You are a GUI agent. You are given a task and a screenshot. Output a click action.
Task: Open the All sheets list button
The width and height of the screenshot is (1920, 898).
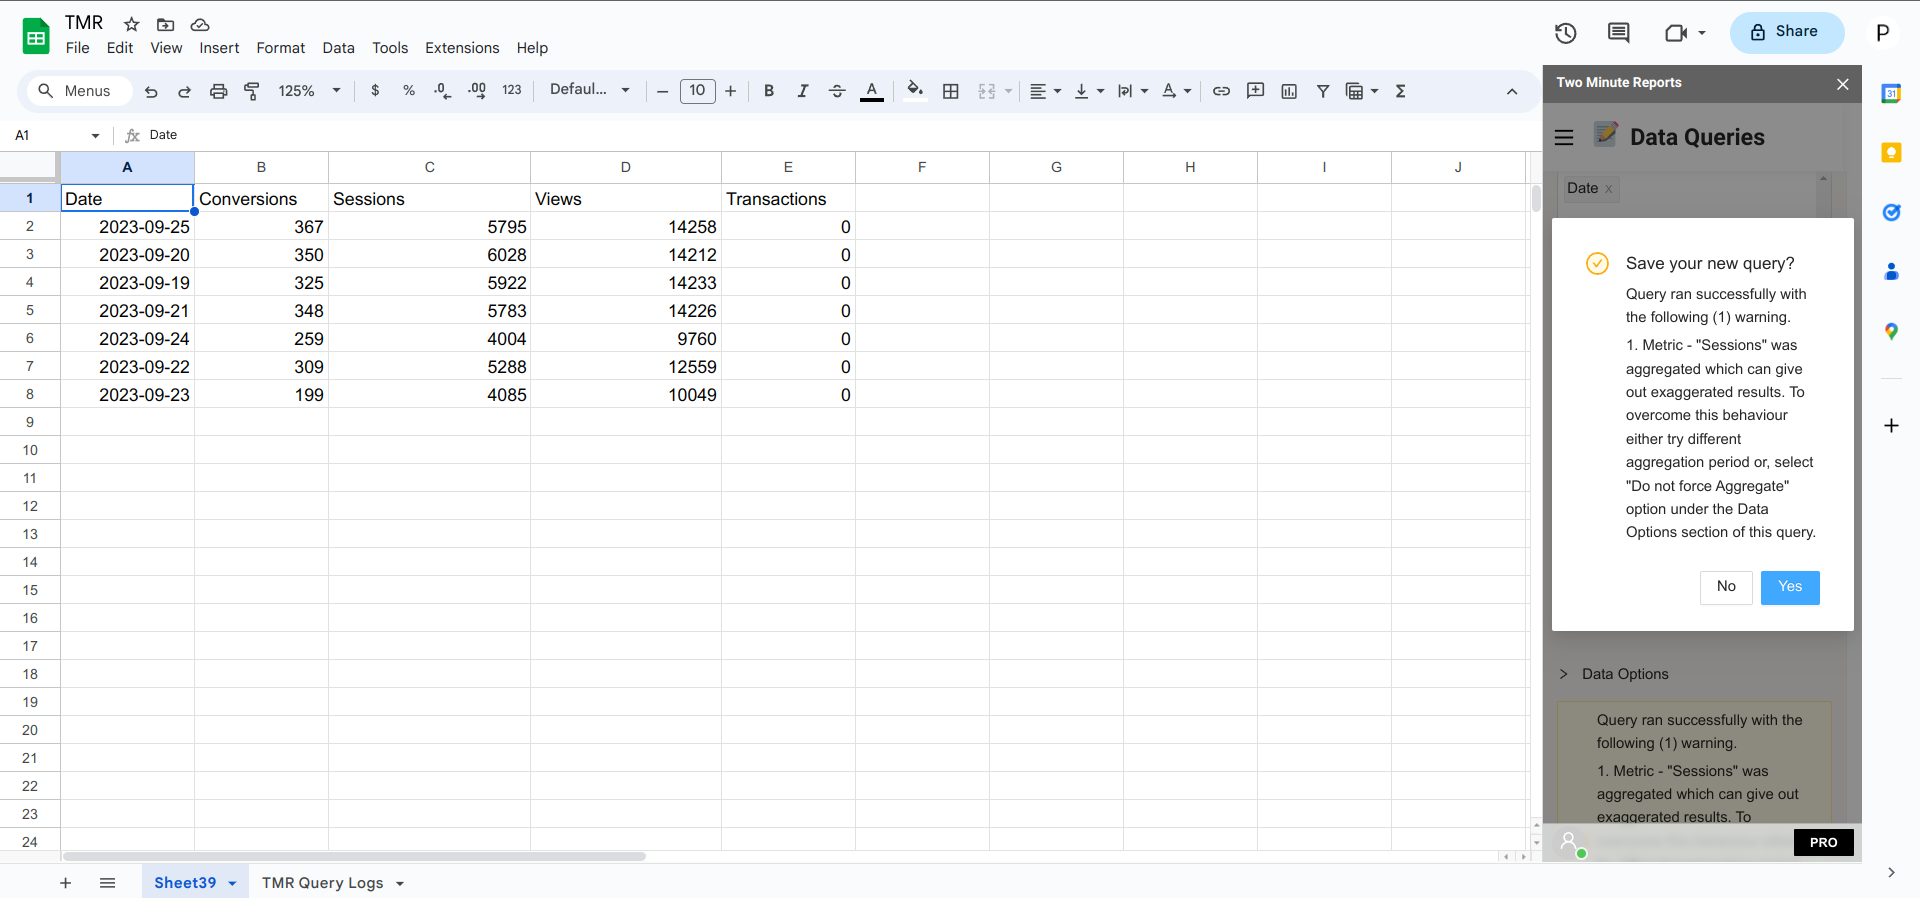[107, 883]
